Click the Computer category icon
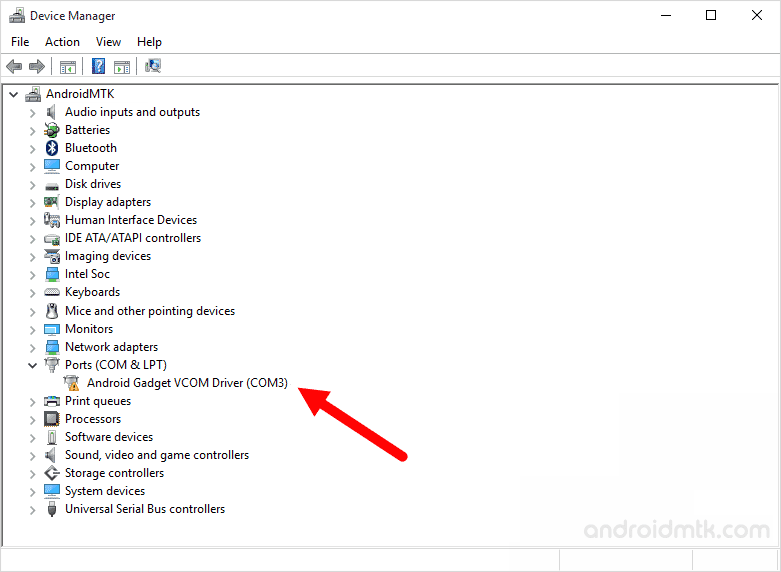 point(52,166)
